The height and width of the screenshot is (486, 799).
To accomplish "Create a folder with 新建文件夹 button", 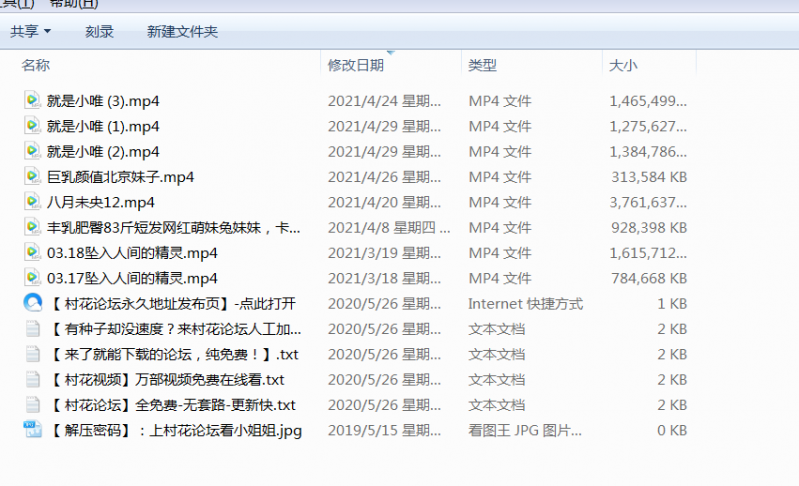I will (182, 32).
